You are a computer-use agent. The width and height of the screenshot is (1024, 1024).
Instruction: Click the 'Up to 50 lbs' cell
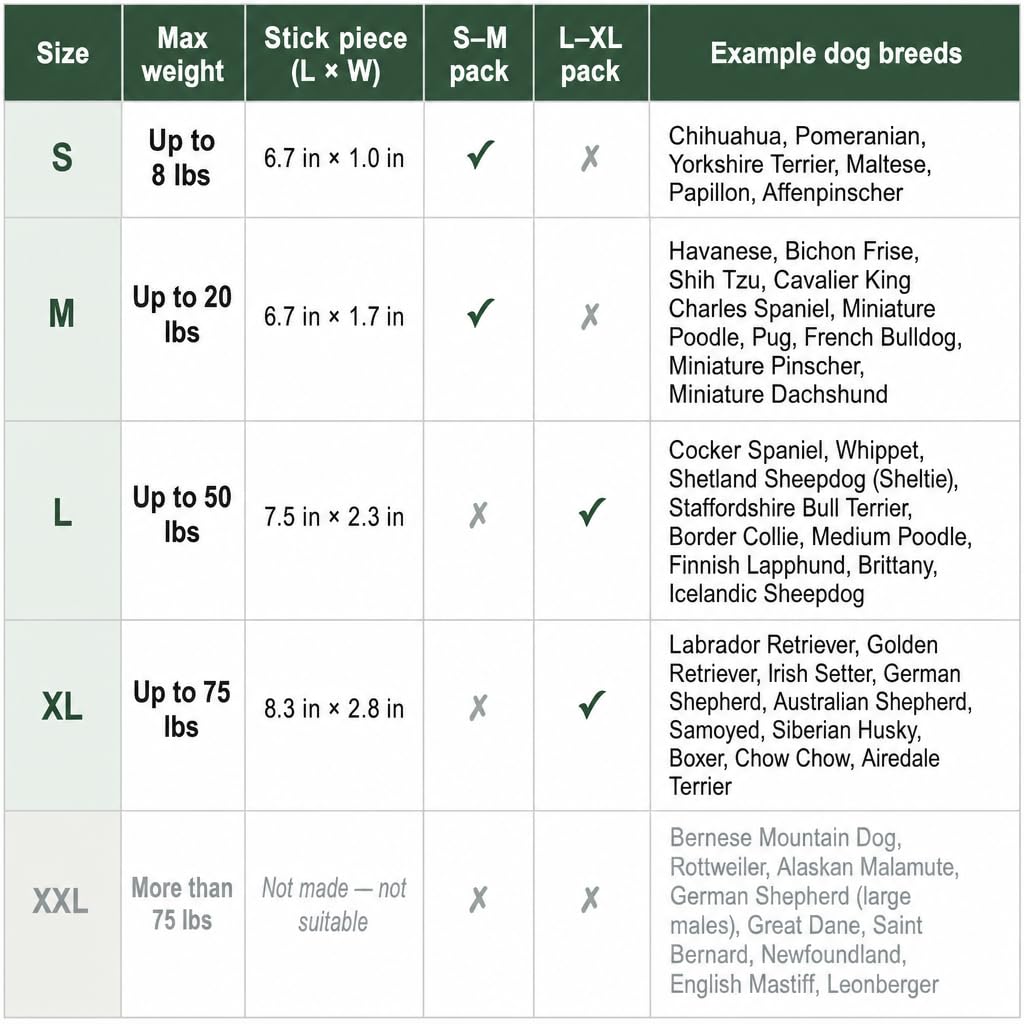click(x=182, y=515)
